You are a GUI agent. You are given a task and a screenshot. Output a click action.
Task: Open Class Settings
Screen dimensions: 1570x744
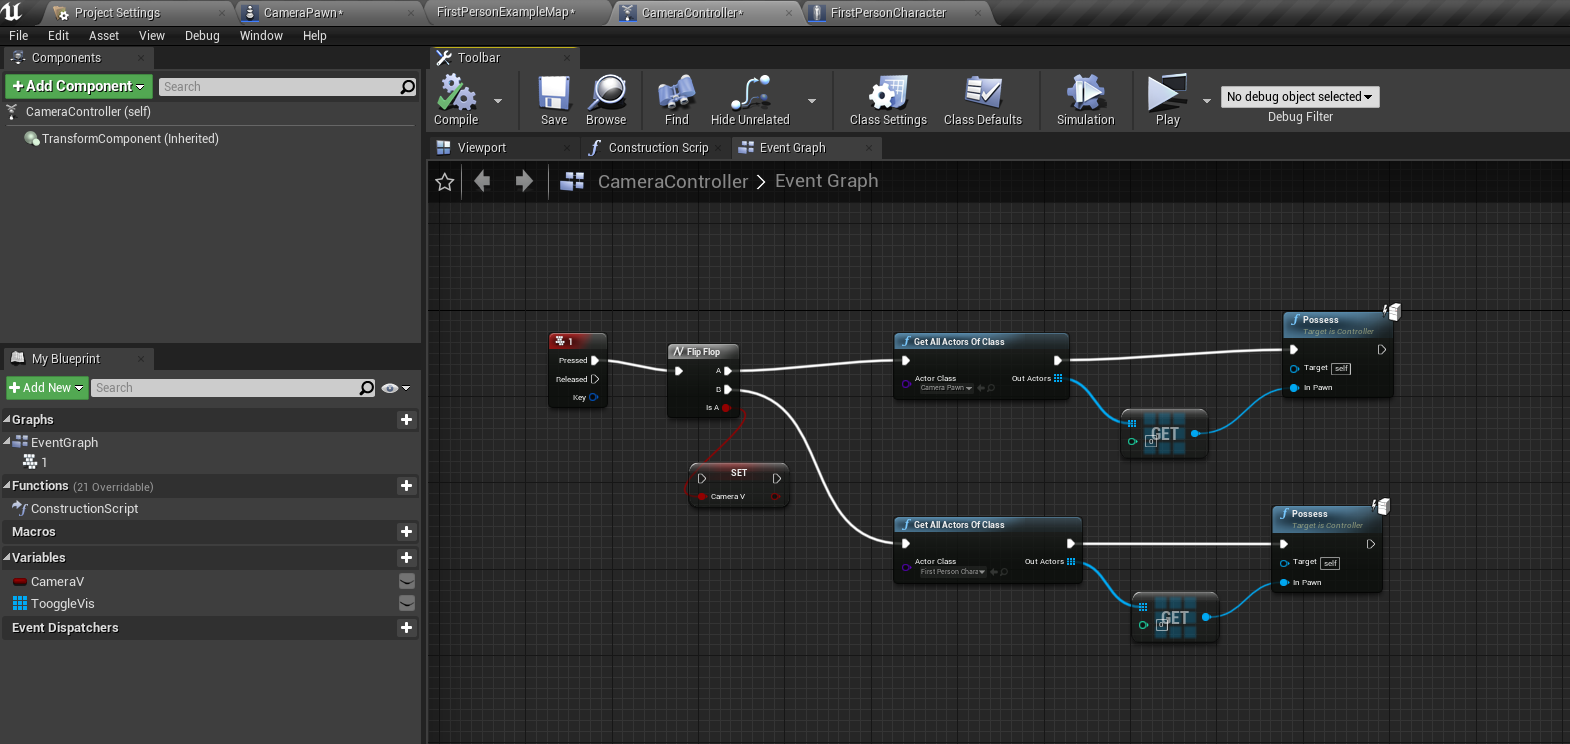(x=888, y=100)
